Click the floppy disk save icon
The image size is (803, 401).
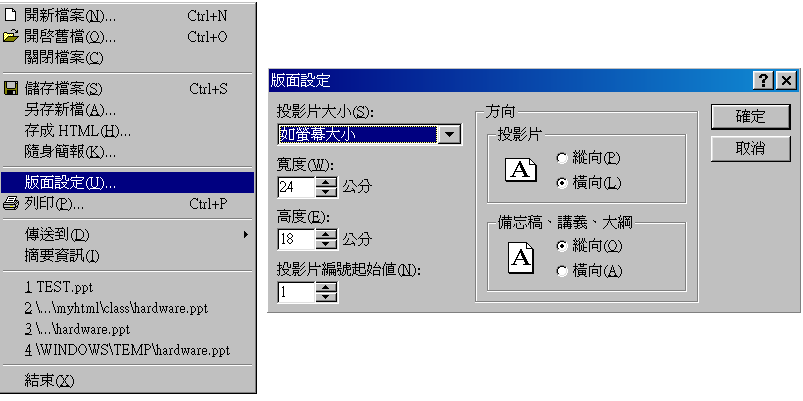tap(11, 88)
